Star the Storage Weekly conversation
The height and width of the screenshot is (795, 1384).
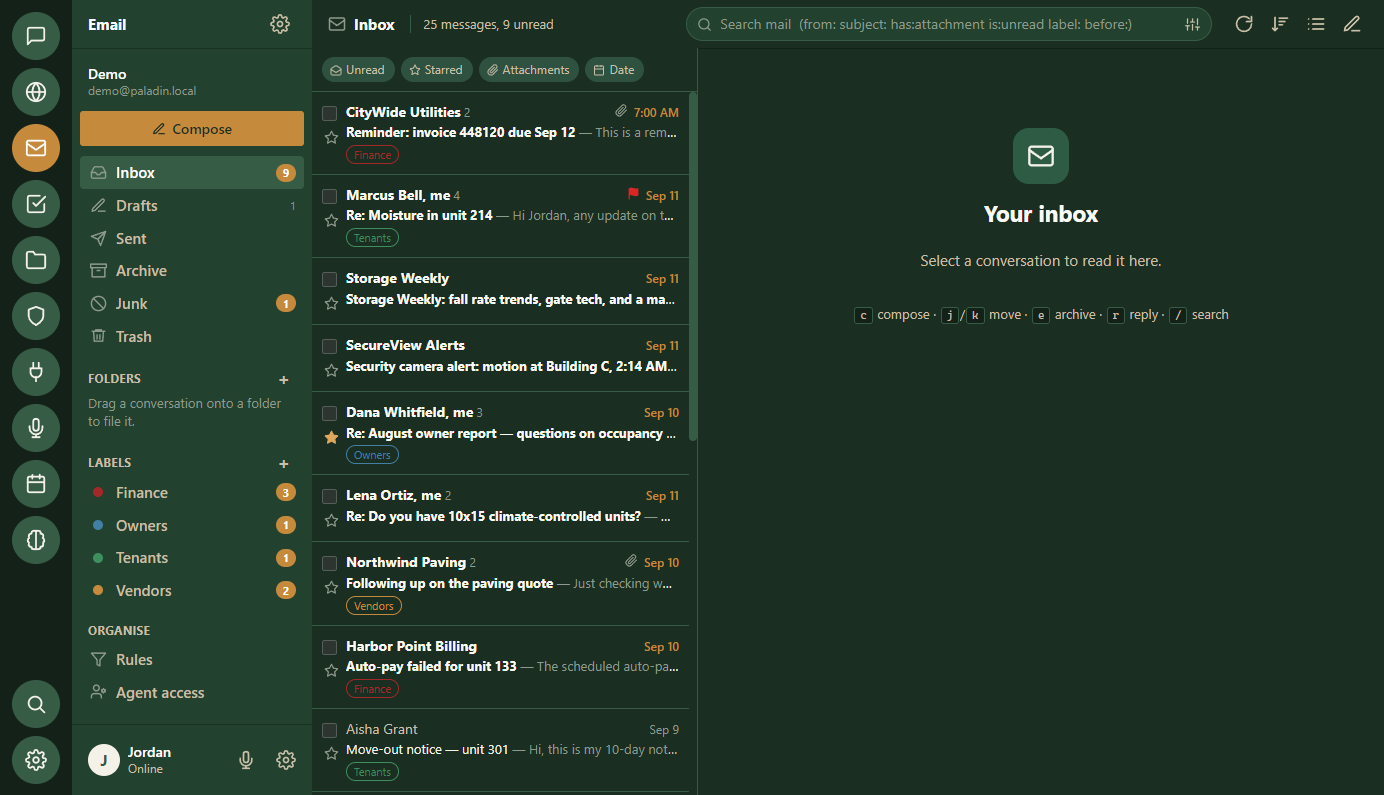(x=331, y=303)
